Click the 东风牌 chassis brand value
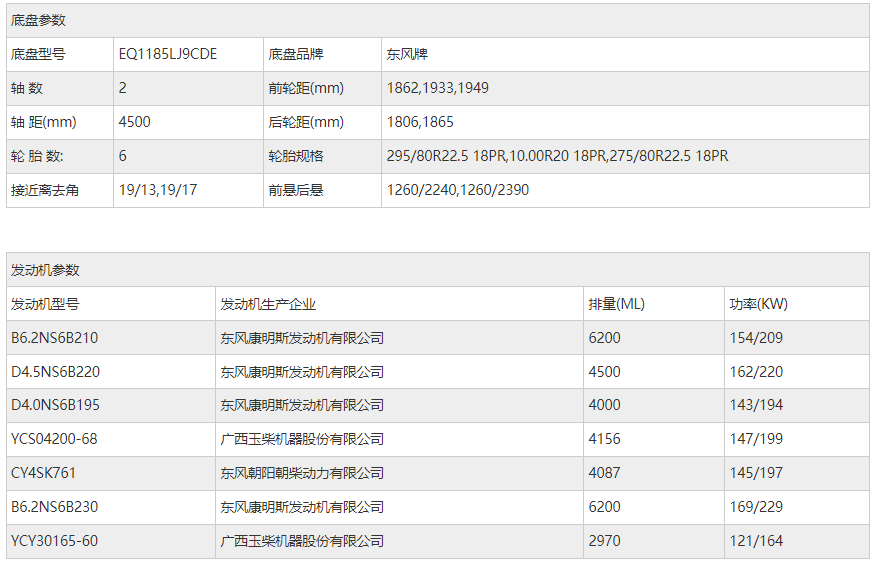Image resolution: width=874 pixels, height=565 pixels. point(408,54)
